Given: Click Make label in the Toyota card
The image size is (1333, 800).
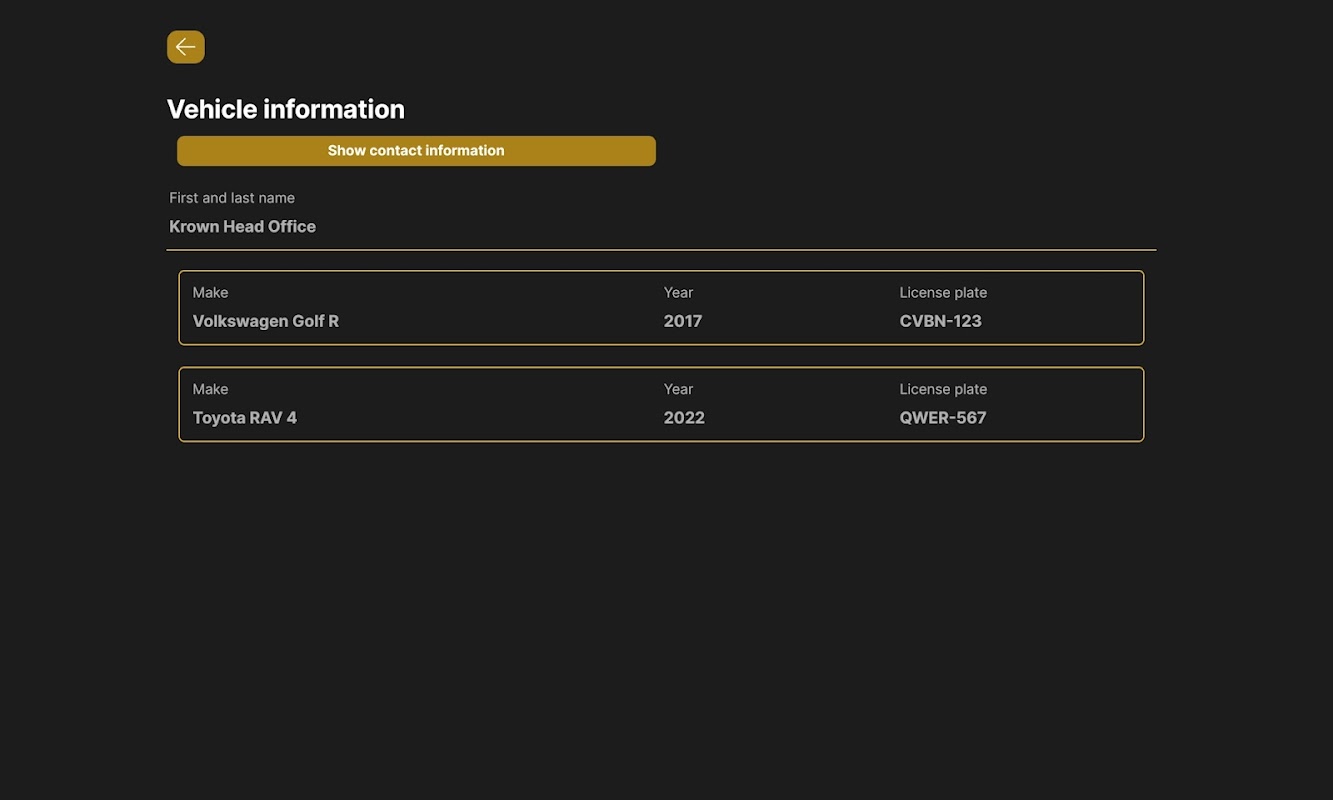Looking at the screenshot, I should [210, 390].
